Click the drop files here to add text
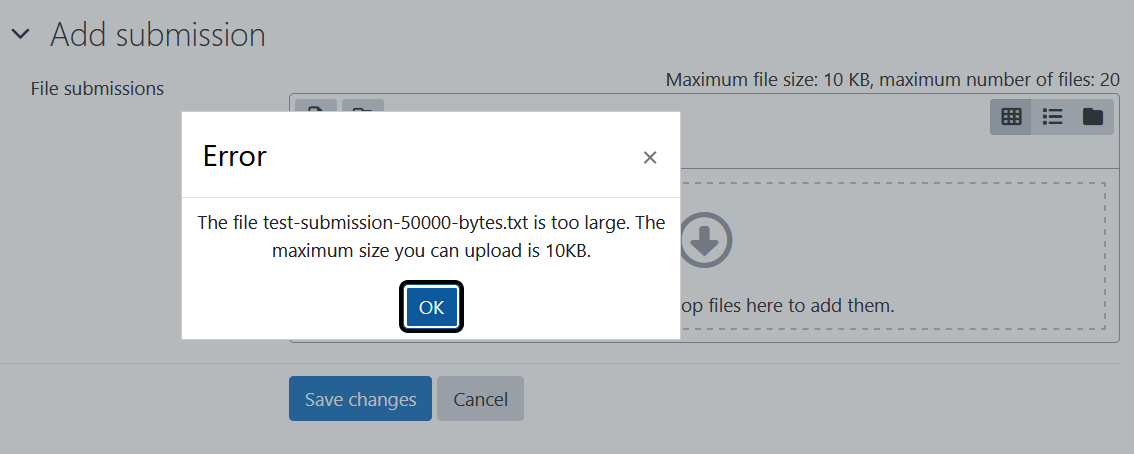 coord(788,306)
